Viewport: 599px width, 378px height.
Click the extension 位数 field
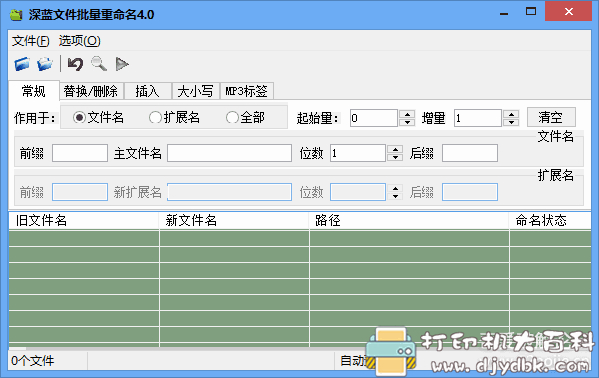coord(358,192)
